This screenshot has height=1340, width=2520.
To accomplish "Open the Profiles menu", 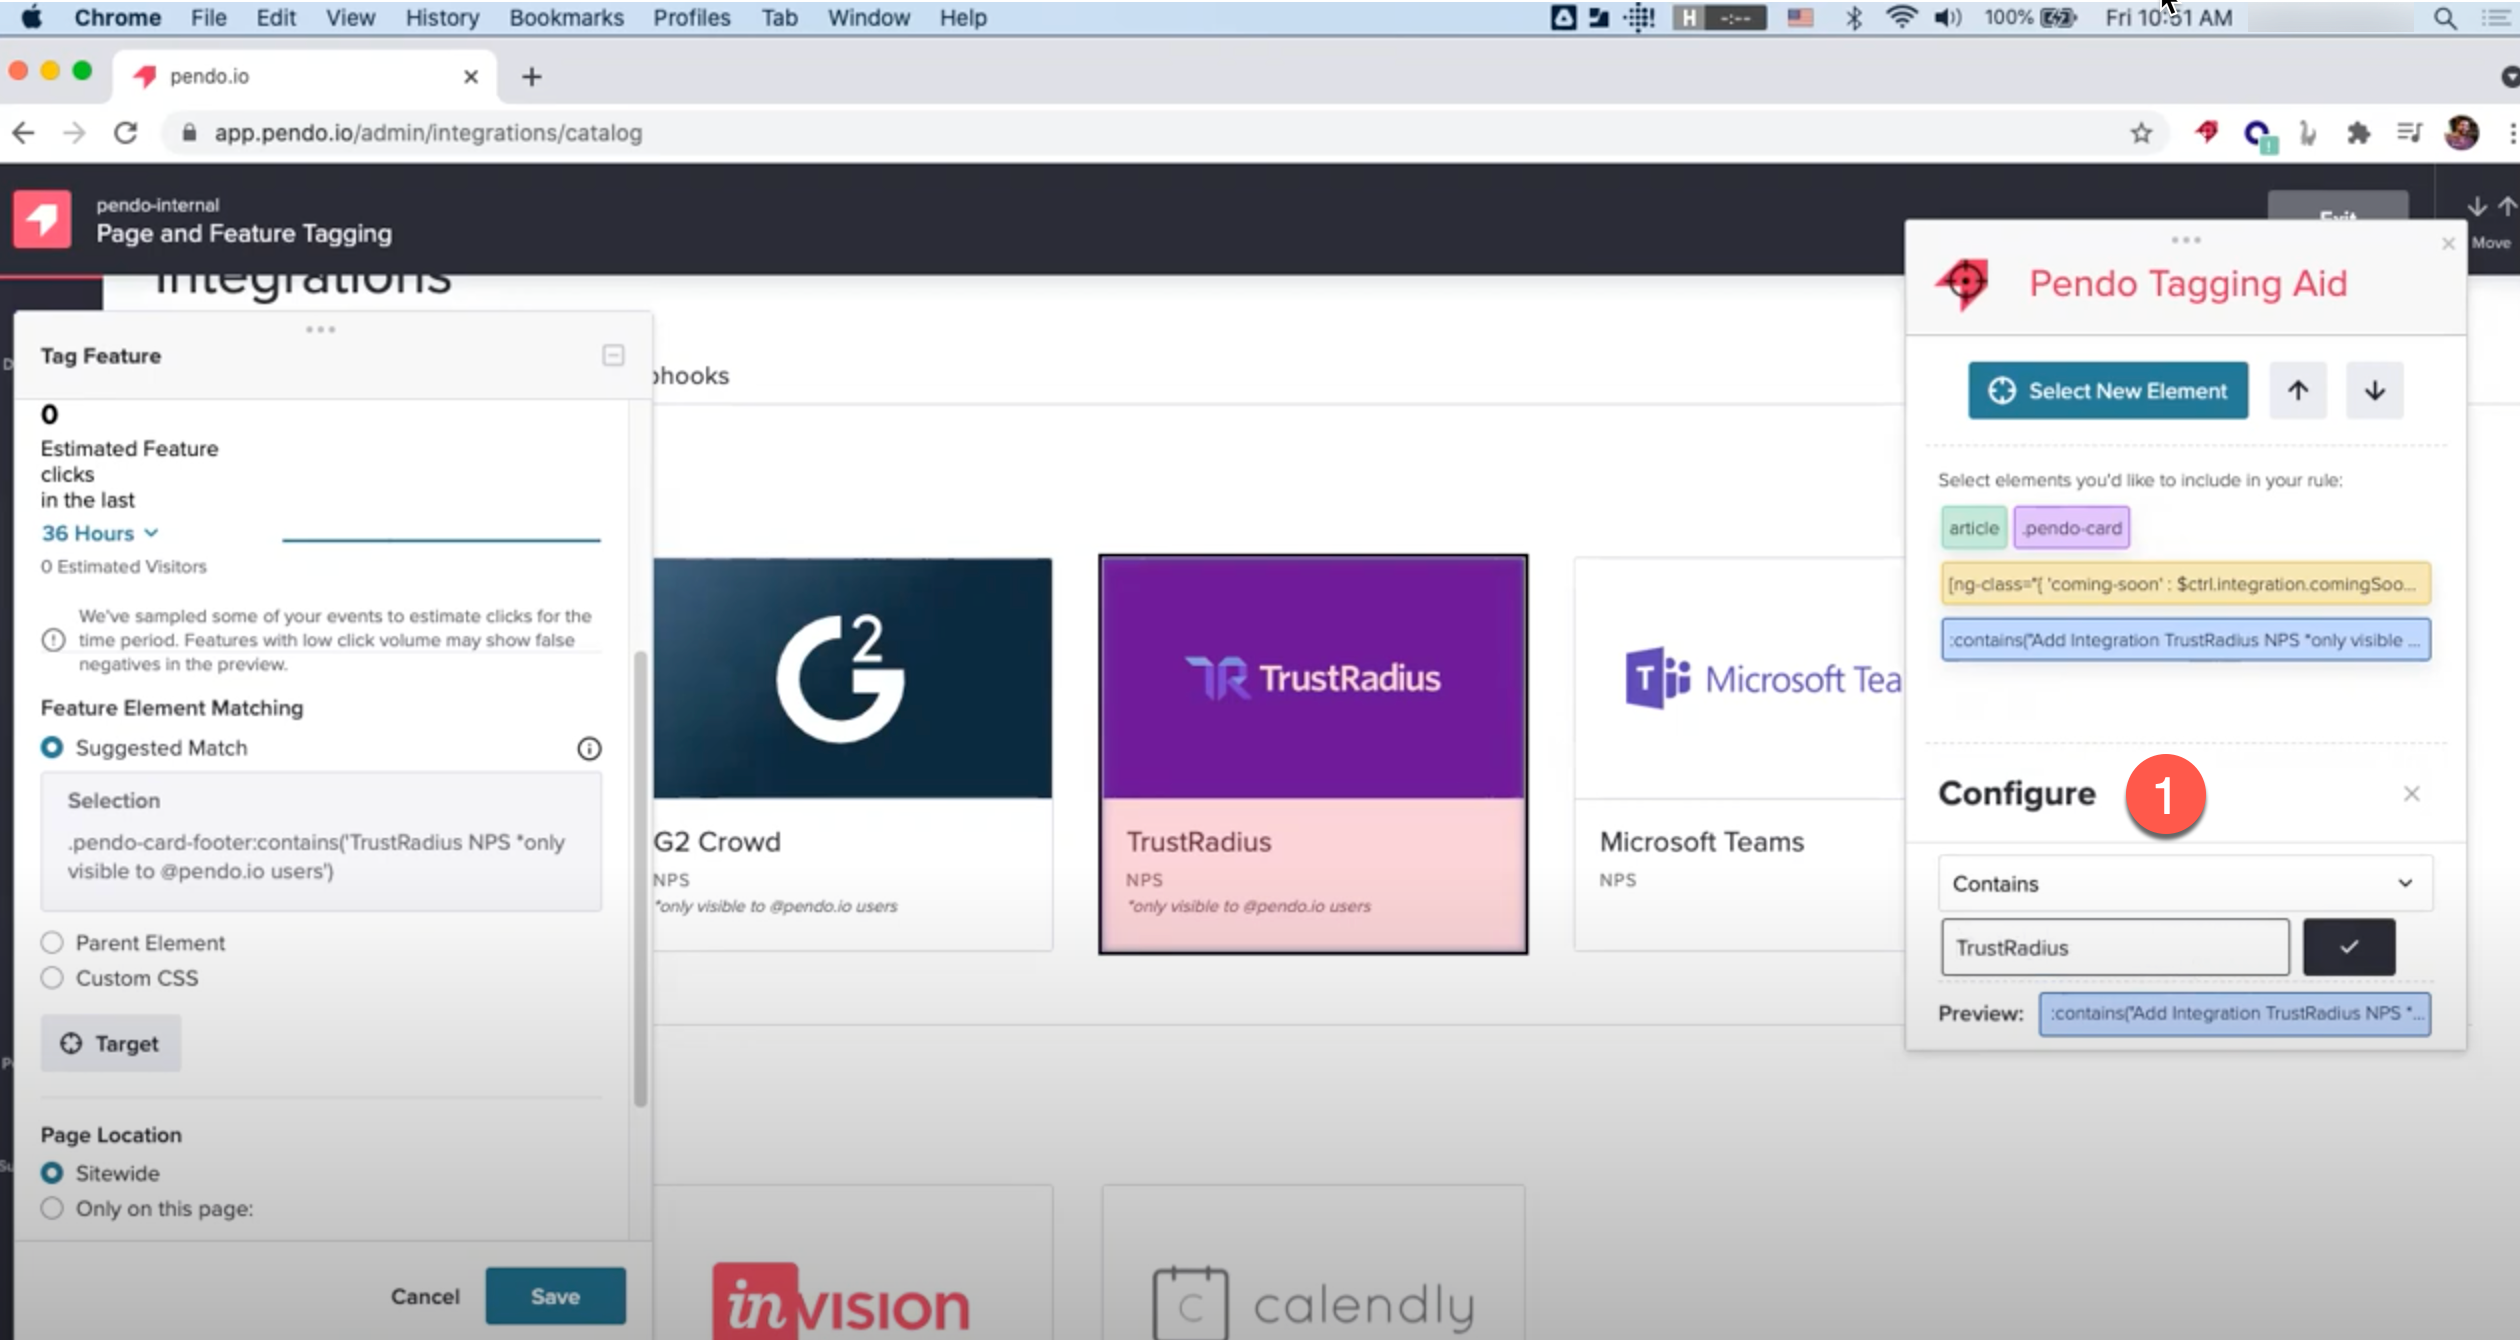I will (x=692, y=18).
